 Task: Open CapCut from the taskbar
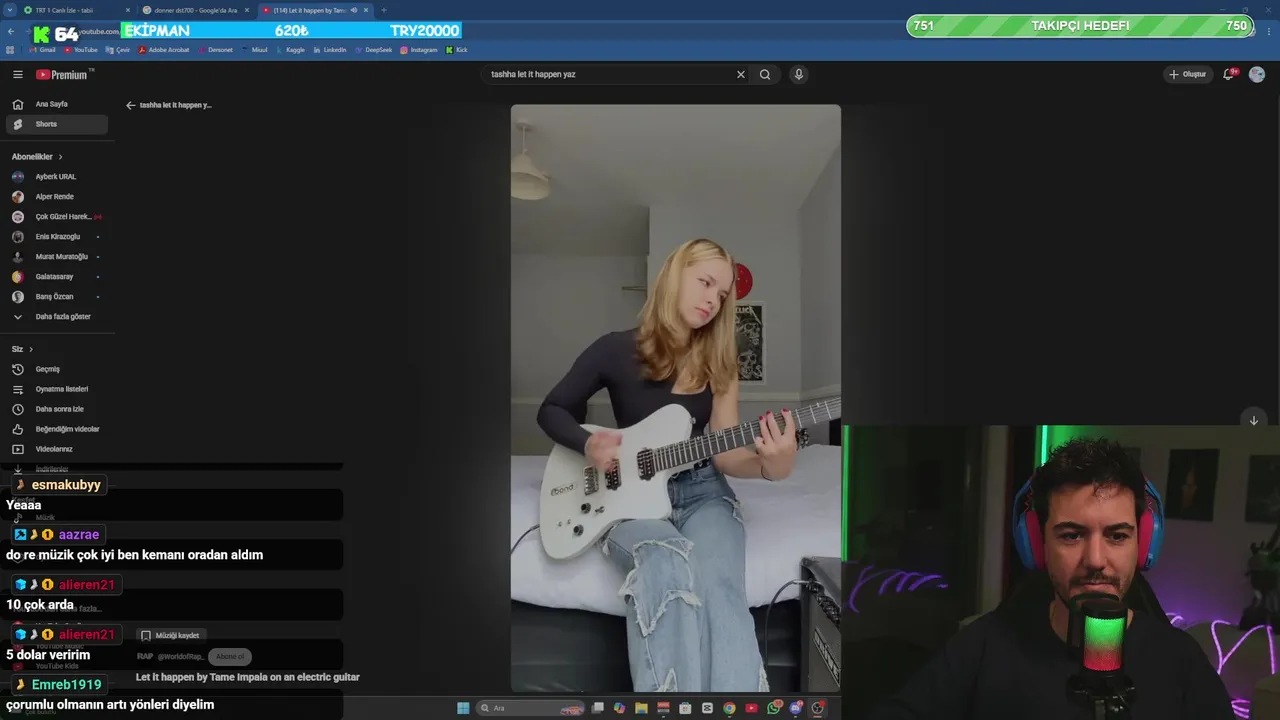(707, 708)
